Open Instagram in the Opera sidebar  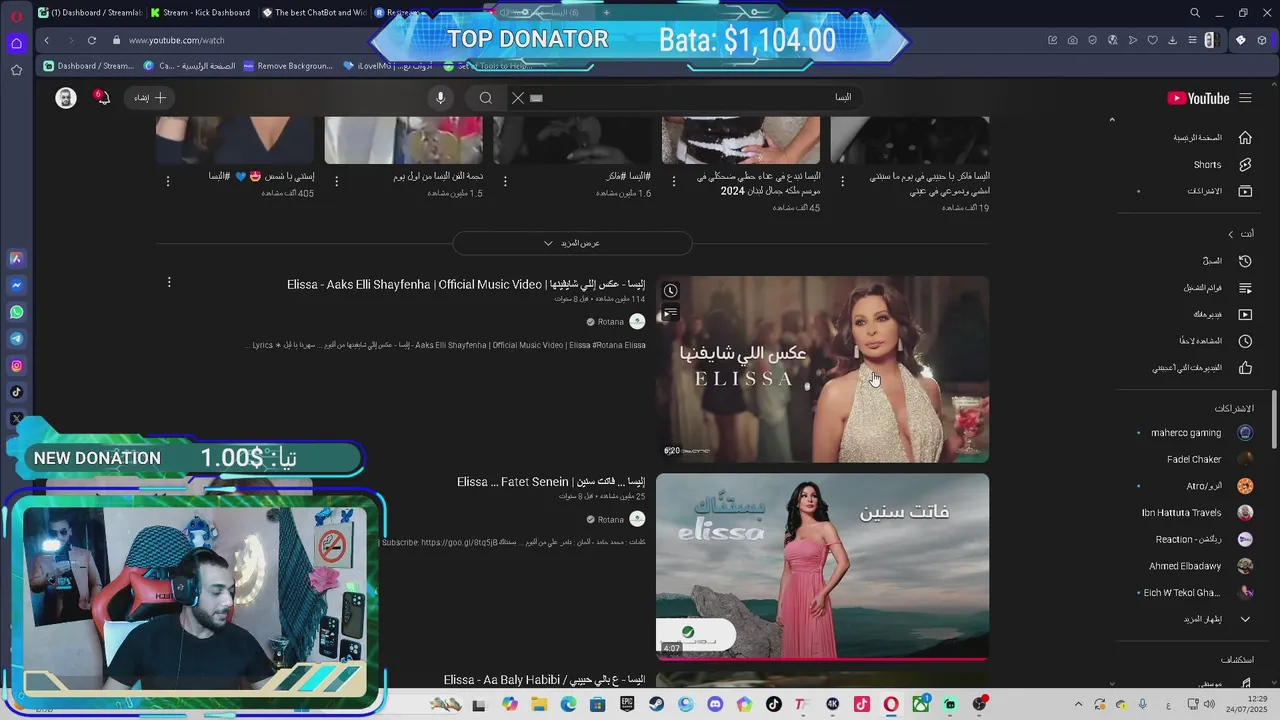16,366
